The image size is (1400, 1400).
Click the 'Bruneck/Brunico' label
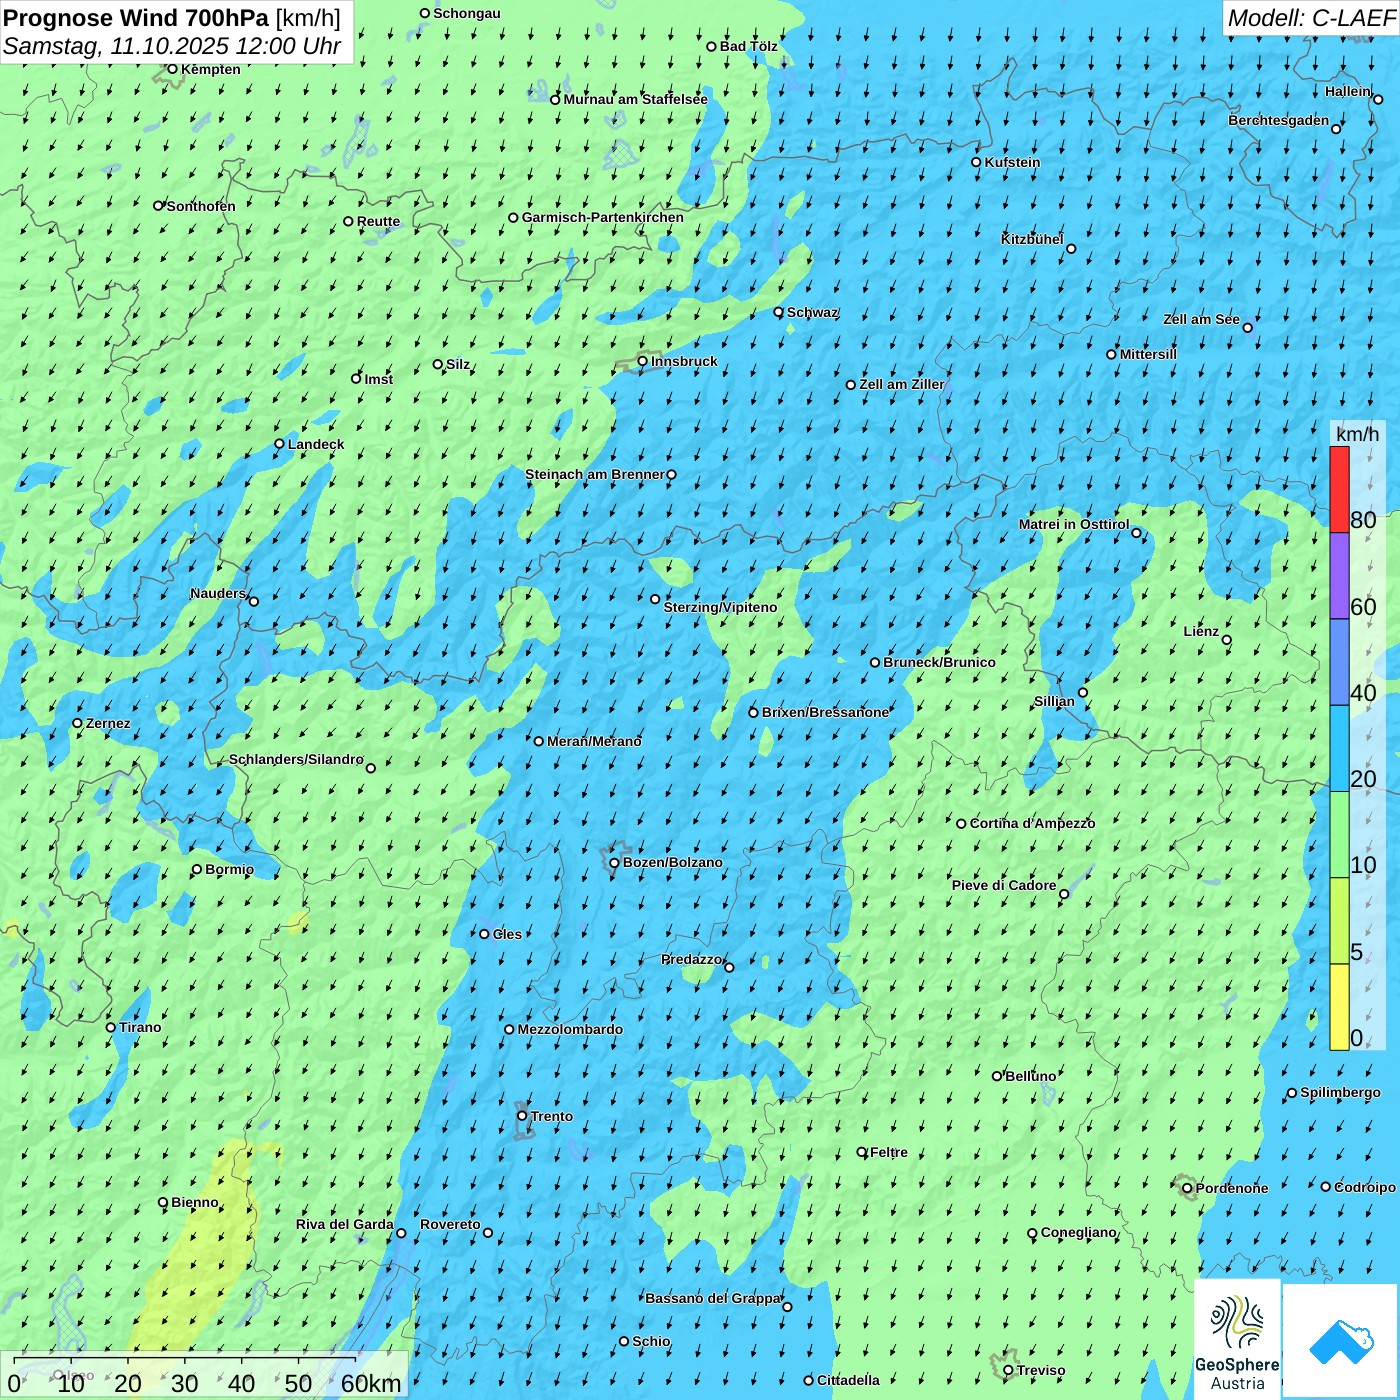(940, 662)
